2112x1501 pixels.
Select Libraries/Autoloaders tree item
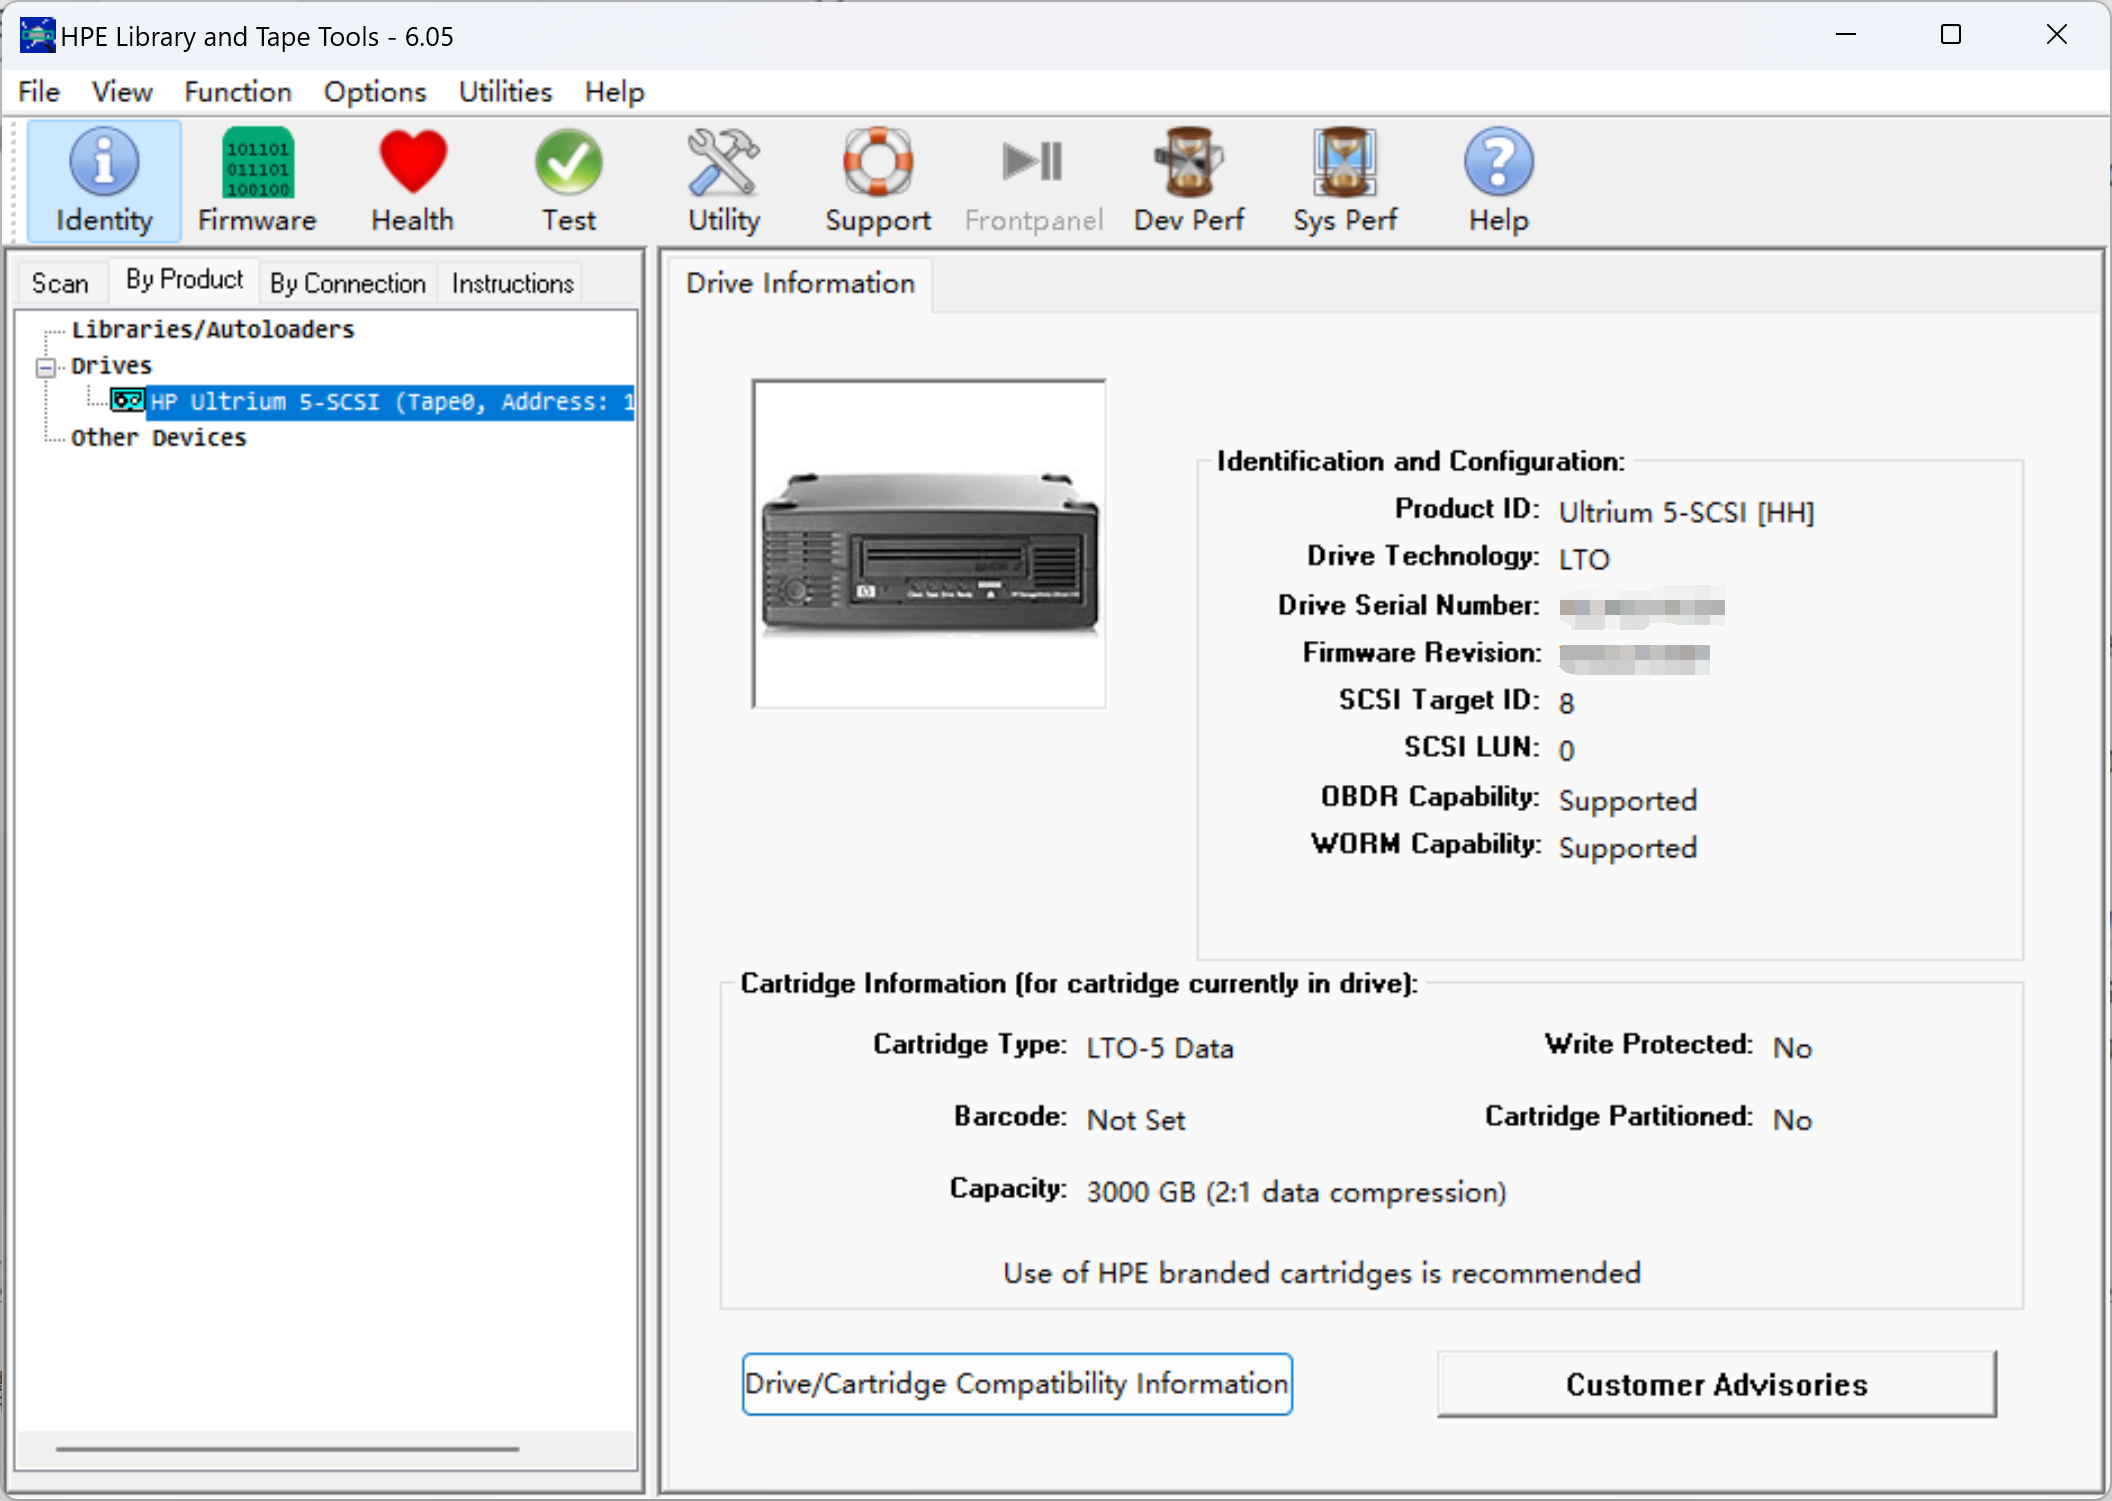[213, 329]
